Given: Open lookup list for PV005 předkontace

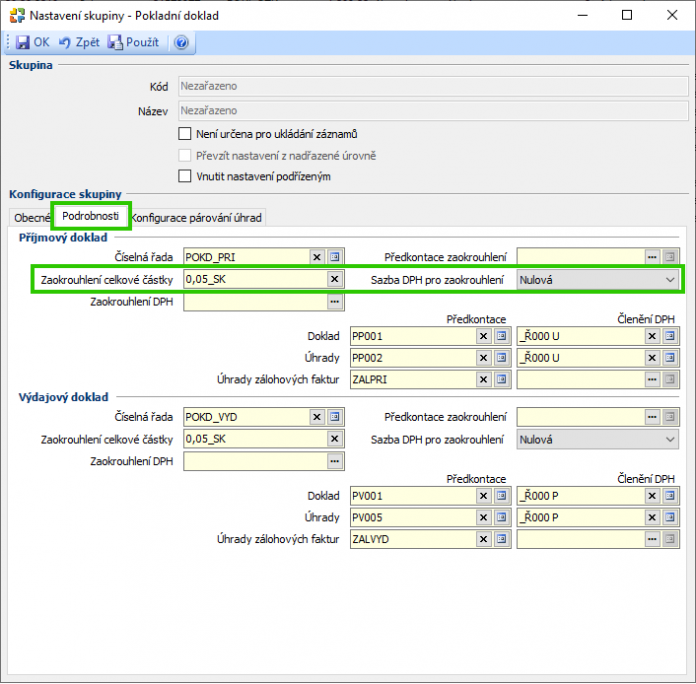Looking at the screenshot, I should tap(502, 518).
